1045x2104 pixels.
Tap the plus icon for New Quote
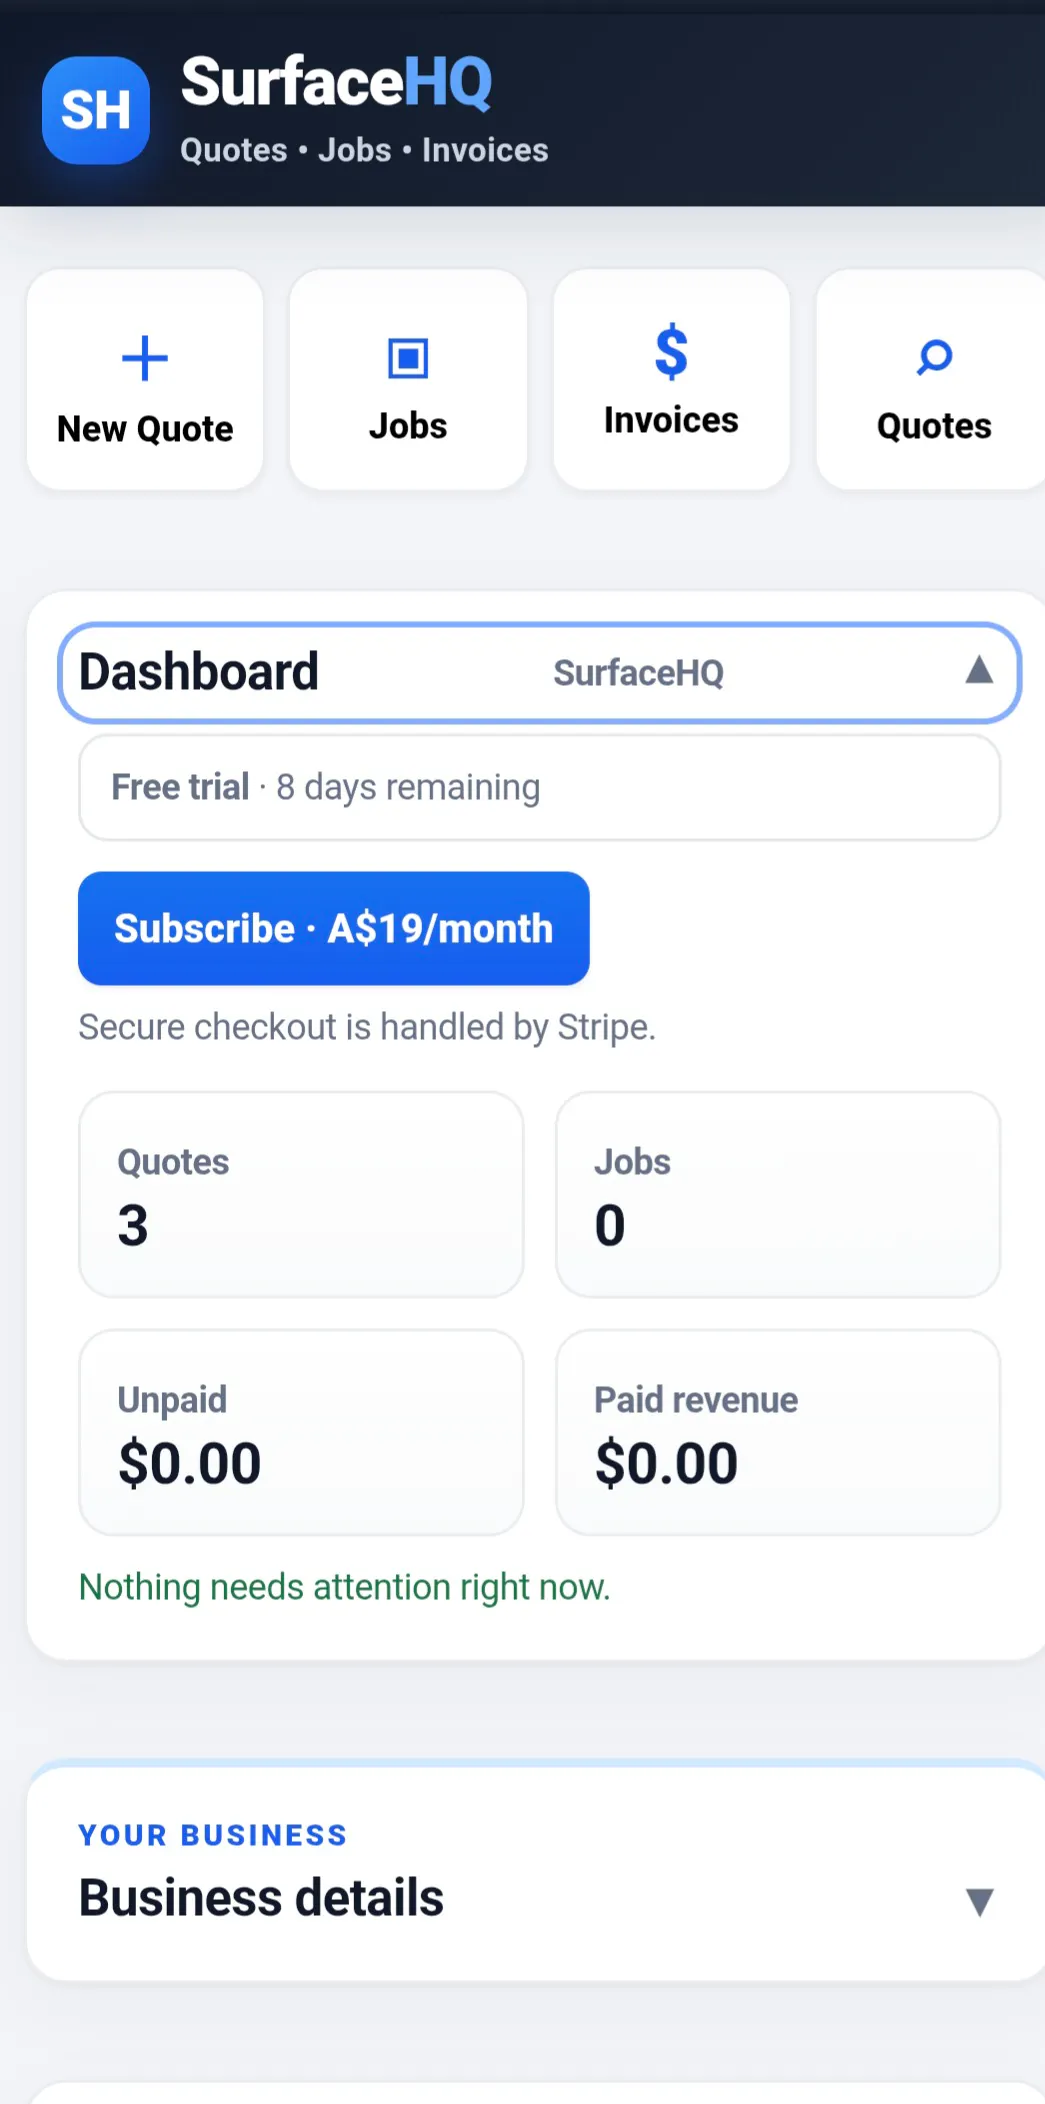click(145, 359)
